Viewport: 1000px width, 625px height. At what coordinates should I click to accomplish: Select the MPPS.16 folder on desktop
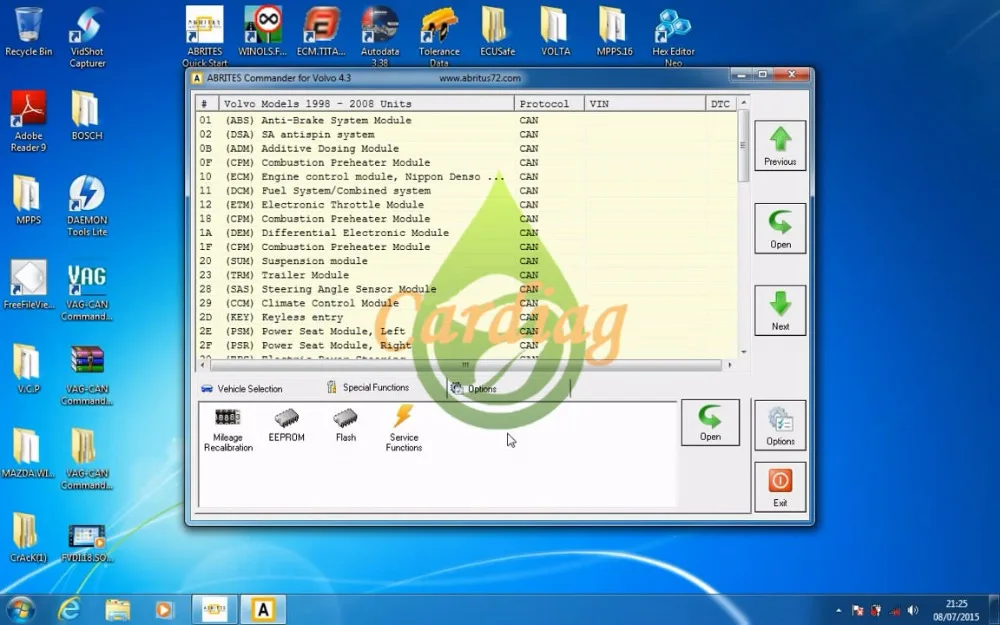614,32
